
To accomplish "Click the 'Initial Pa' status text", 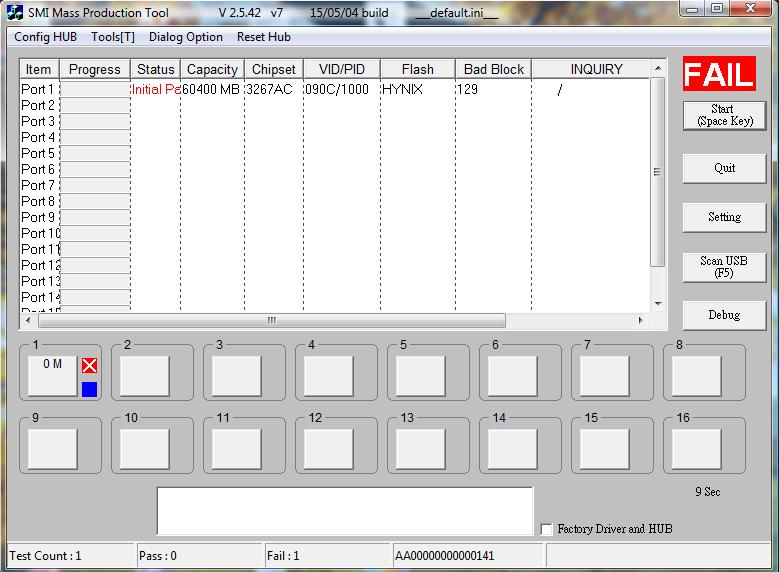I will [x=156, y=89].
